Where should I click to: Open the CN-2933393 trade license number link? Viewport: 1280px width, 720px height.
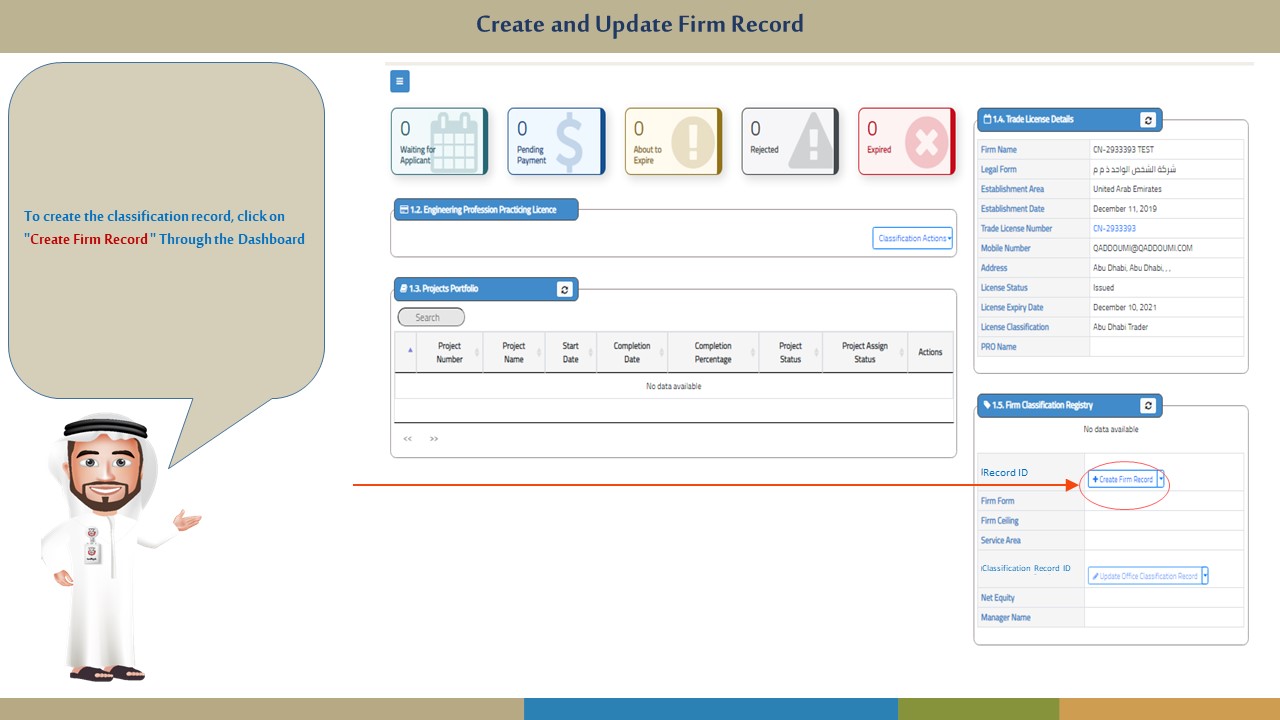coord(1114,229)
